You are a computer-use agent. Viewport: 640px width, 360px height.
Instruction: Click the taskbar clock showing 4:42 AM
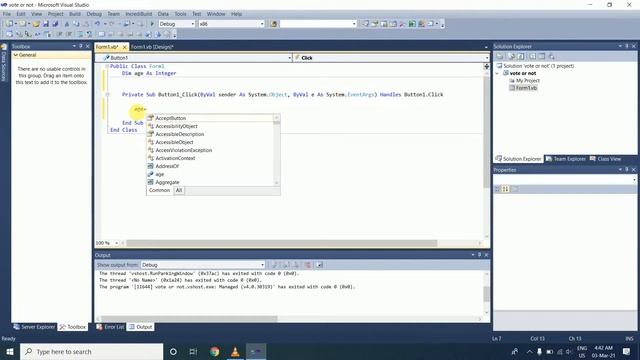point(603,351)
